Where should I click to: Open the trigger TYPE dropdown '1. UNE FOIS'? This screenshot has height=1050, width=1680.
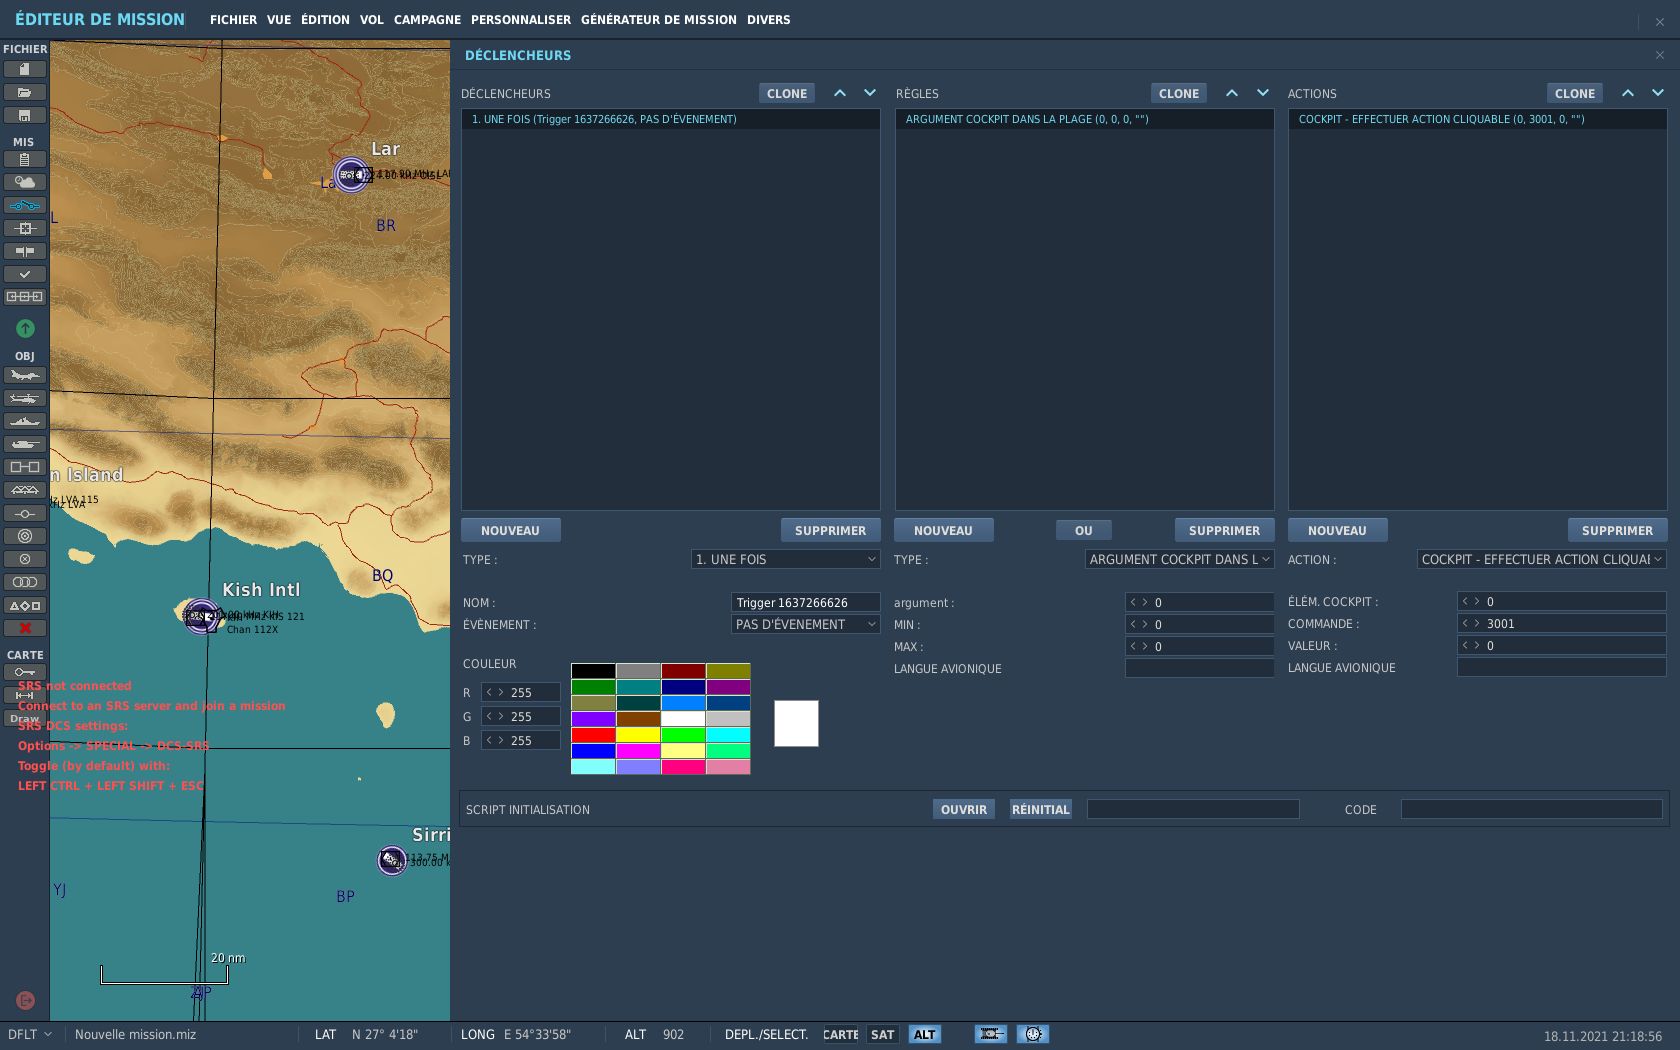pos(785,560)
